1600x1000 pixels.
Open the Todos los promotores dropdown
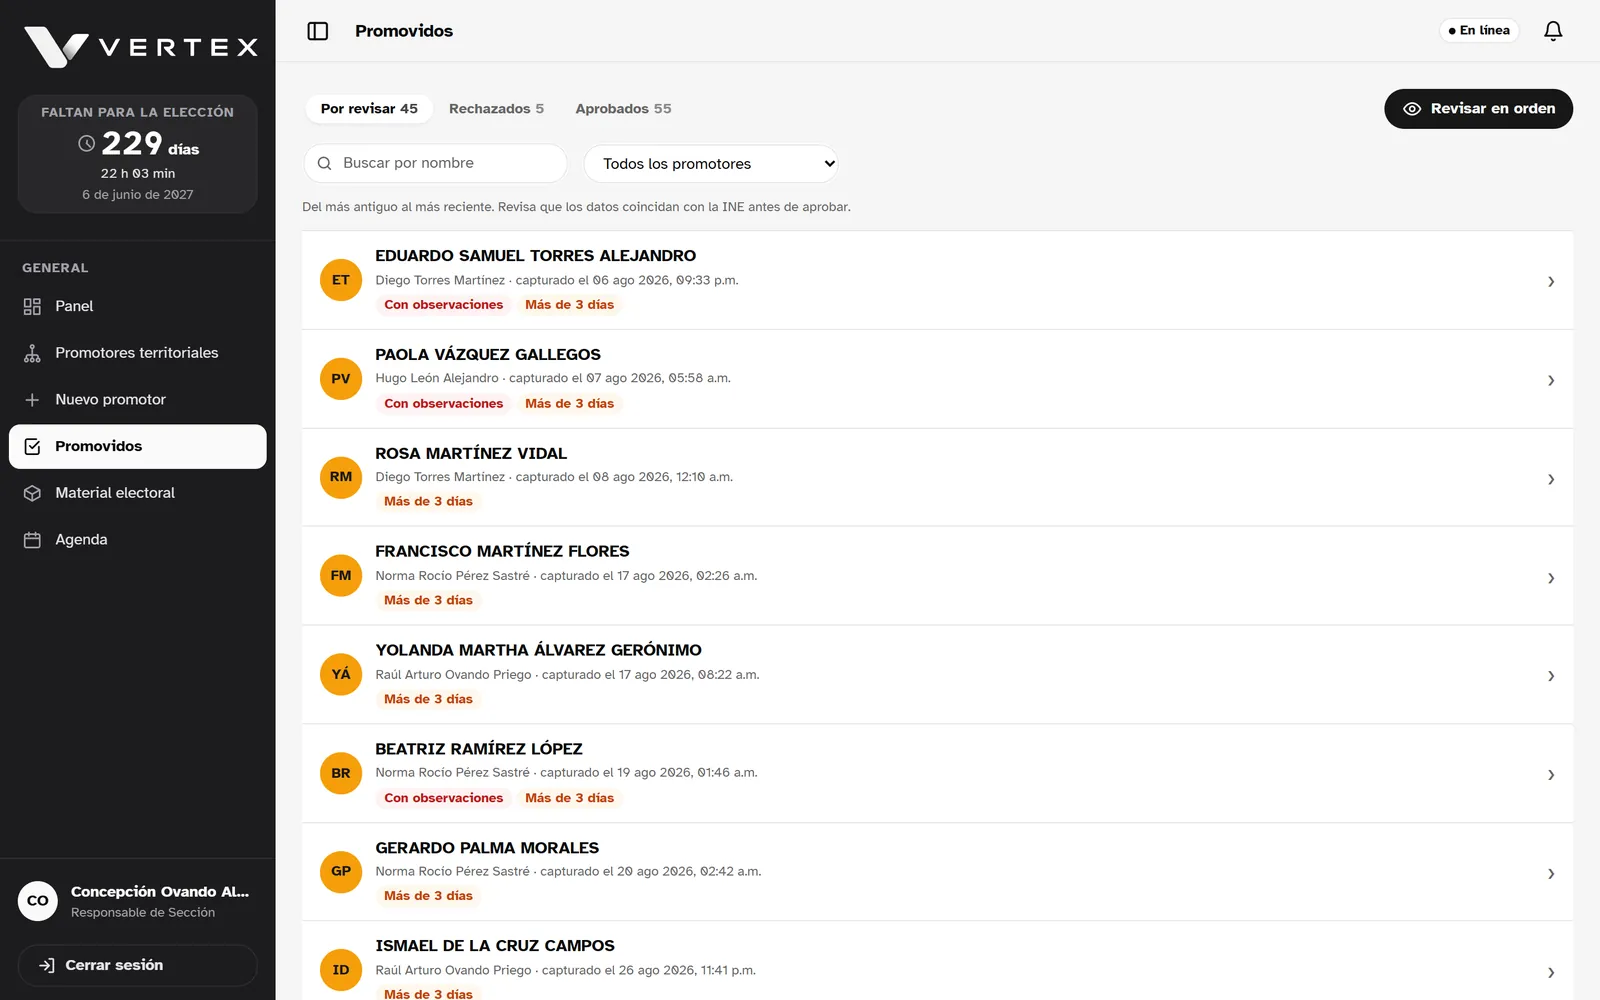[x=711, y=164]
